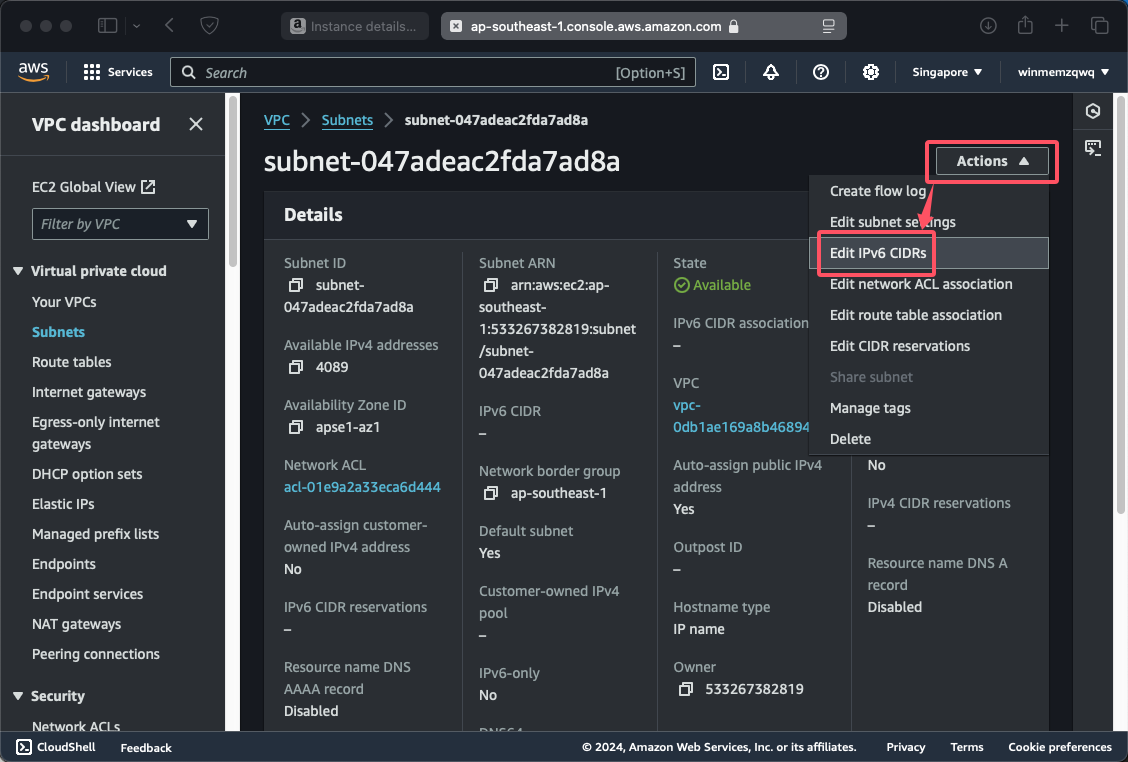Collapse the Virtual private cloud section
The image size is (1128, 762).
tap(18, 271)
